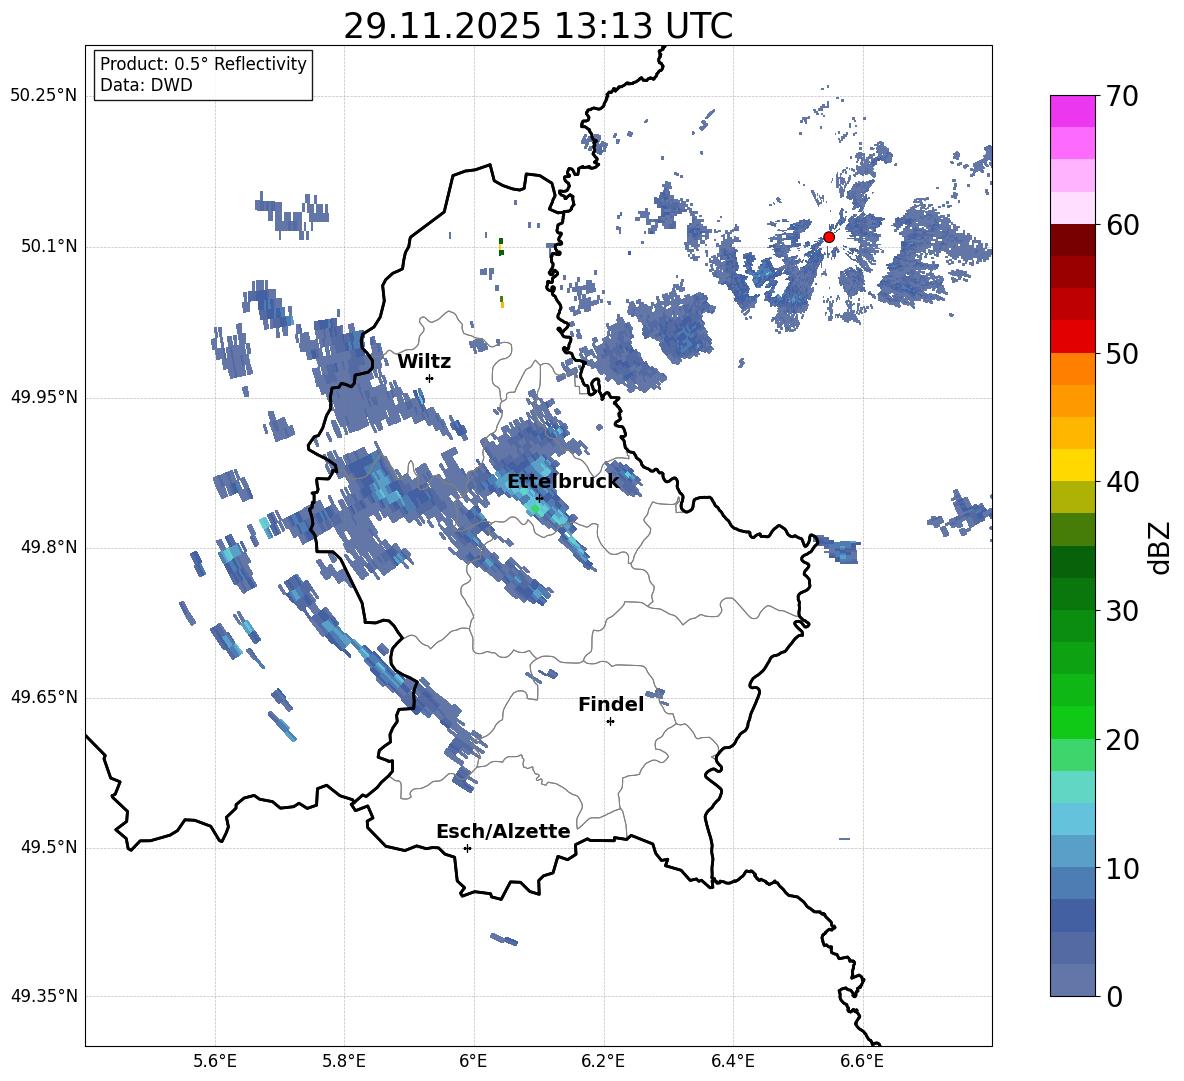Click the title 29.11.2025 13:13 UTC
The height and width of the screenshot is (1081, 1184).
[x=538, y=26]
